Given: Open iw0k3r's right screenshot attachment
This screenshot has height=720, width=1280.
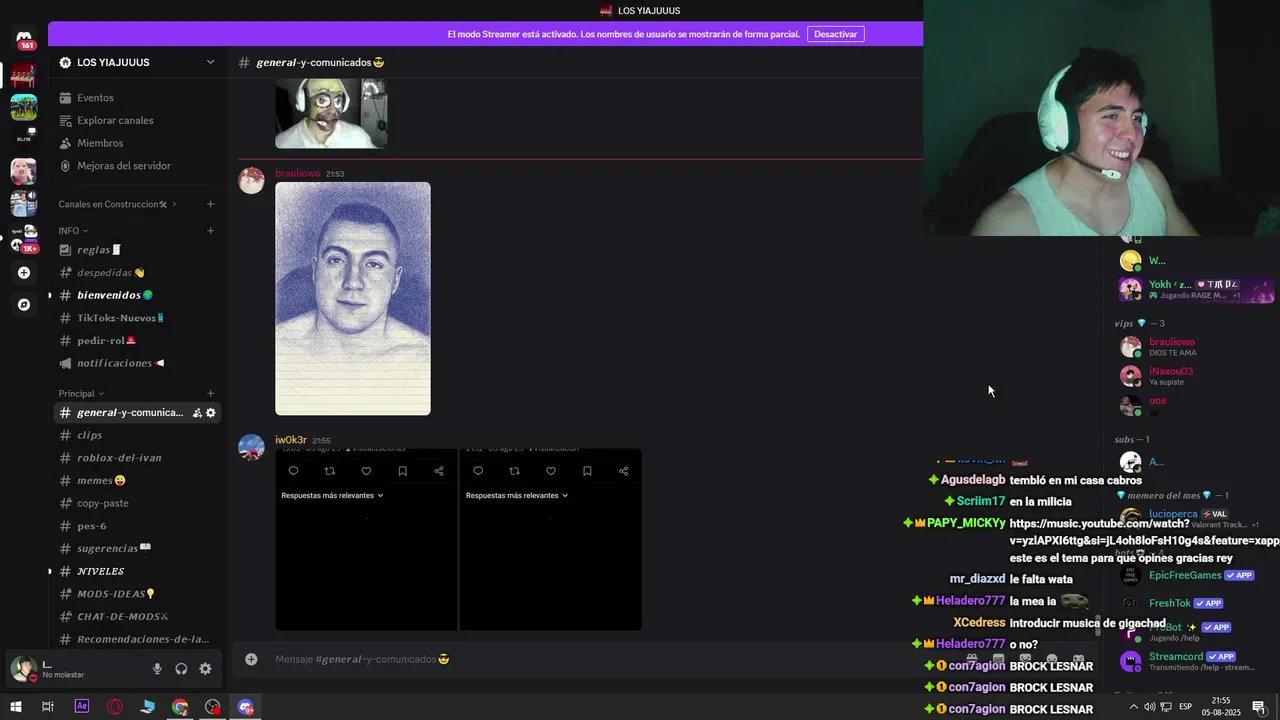Looking at the screenshot, I should click(551, 540).
